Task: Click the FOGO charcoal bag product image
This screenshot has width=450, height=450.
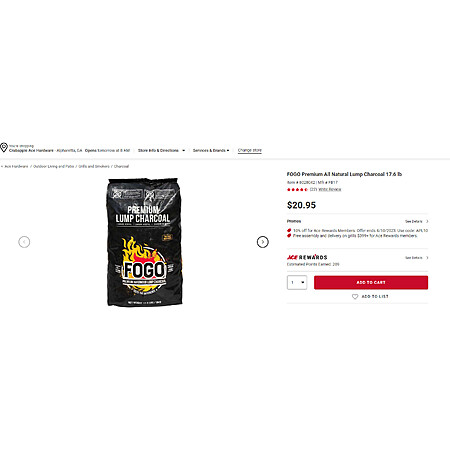Action: pyautogui.click(x=145, y=242)
